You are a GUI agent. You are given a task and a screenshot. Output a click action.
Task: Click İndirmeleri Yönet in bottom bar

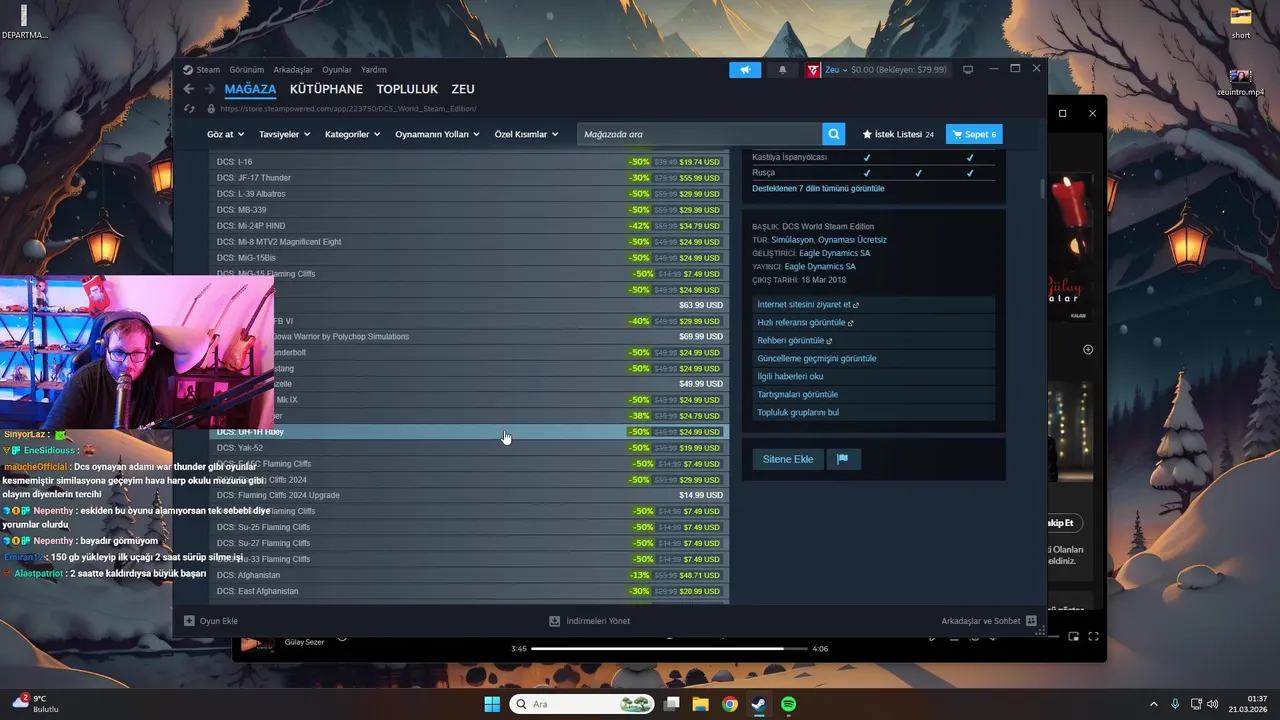tap(590, 621)
